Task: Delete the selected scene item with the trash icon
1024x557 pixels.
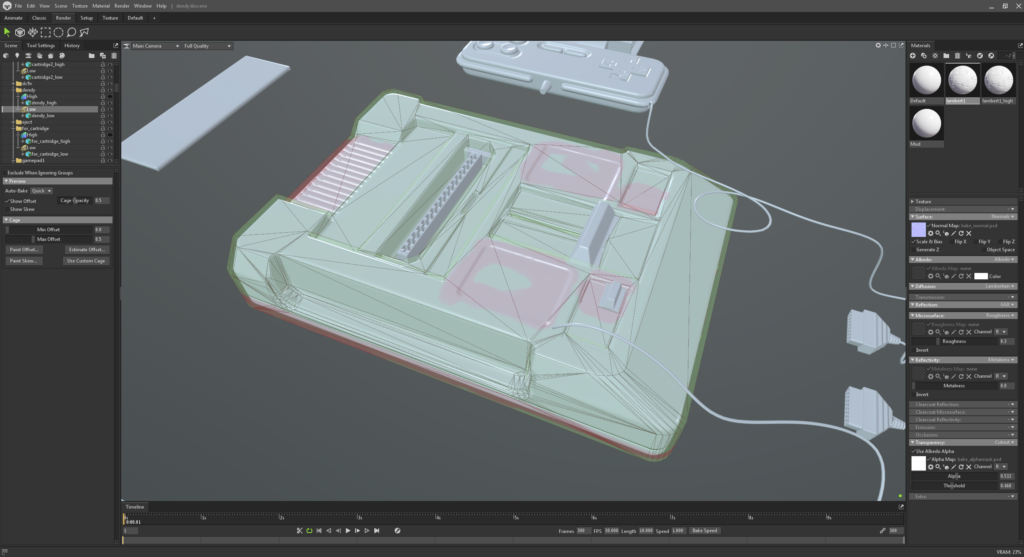Action: [x=114, y=56]
